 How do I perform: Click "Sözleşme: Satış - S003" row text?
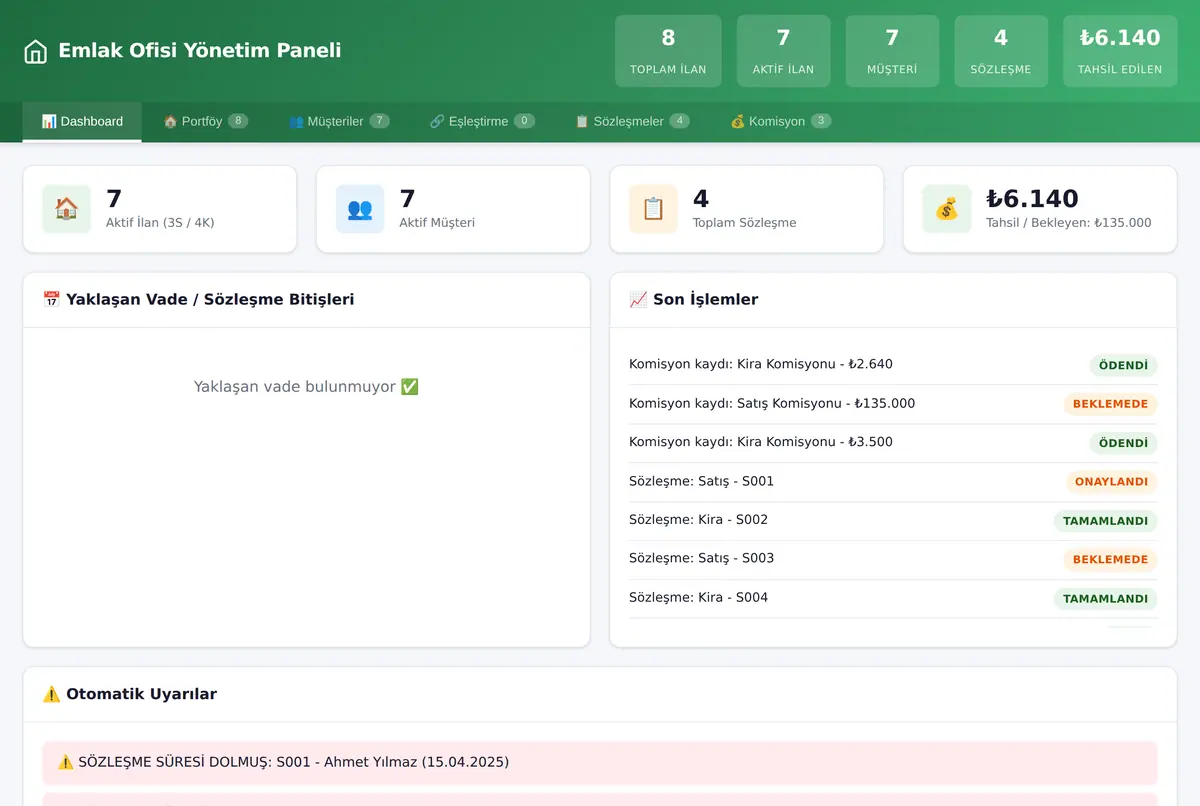pos(701,558)
